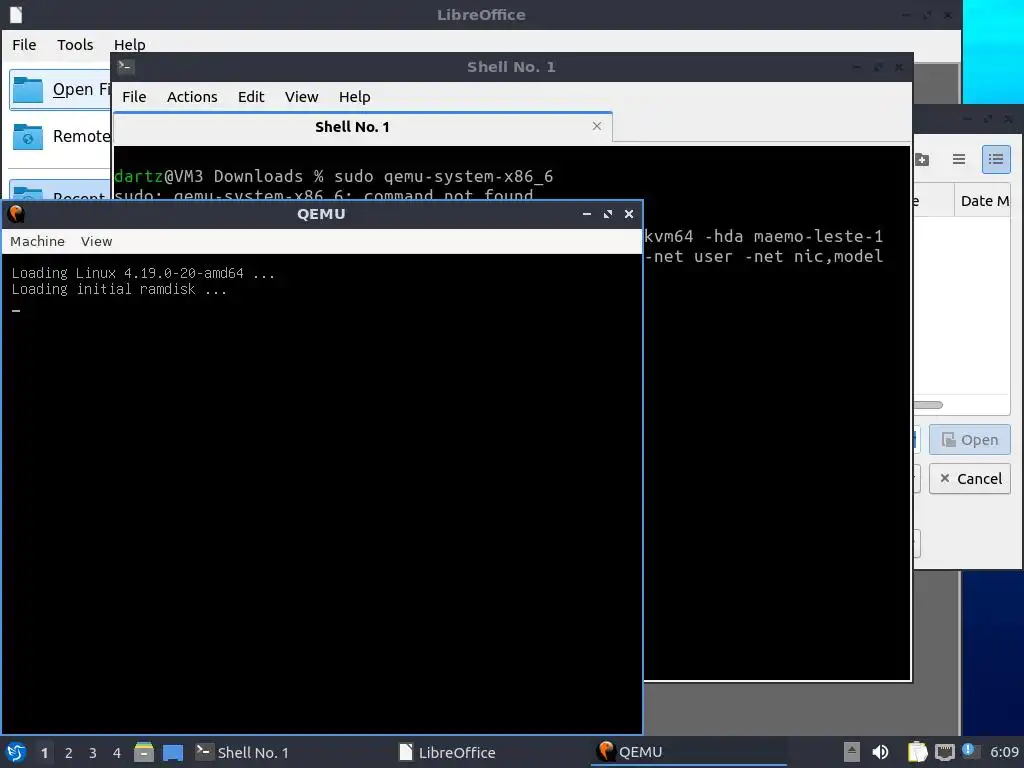Open the clipboard manager tray icon
This screenshot has width=1024, height=768.
(917, 752)
